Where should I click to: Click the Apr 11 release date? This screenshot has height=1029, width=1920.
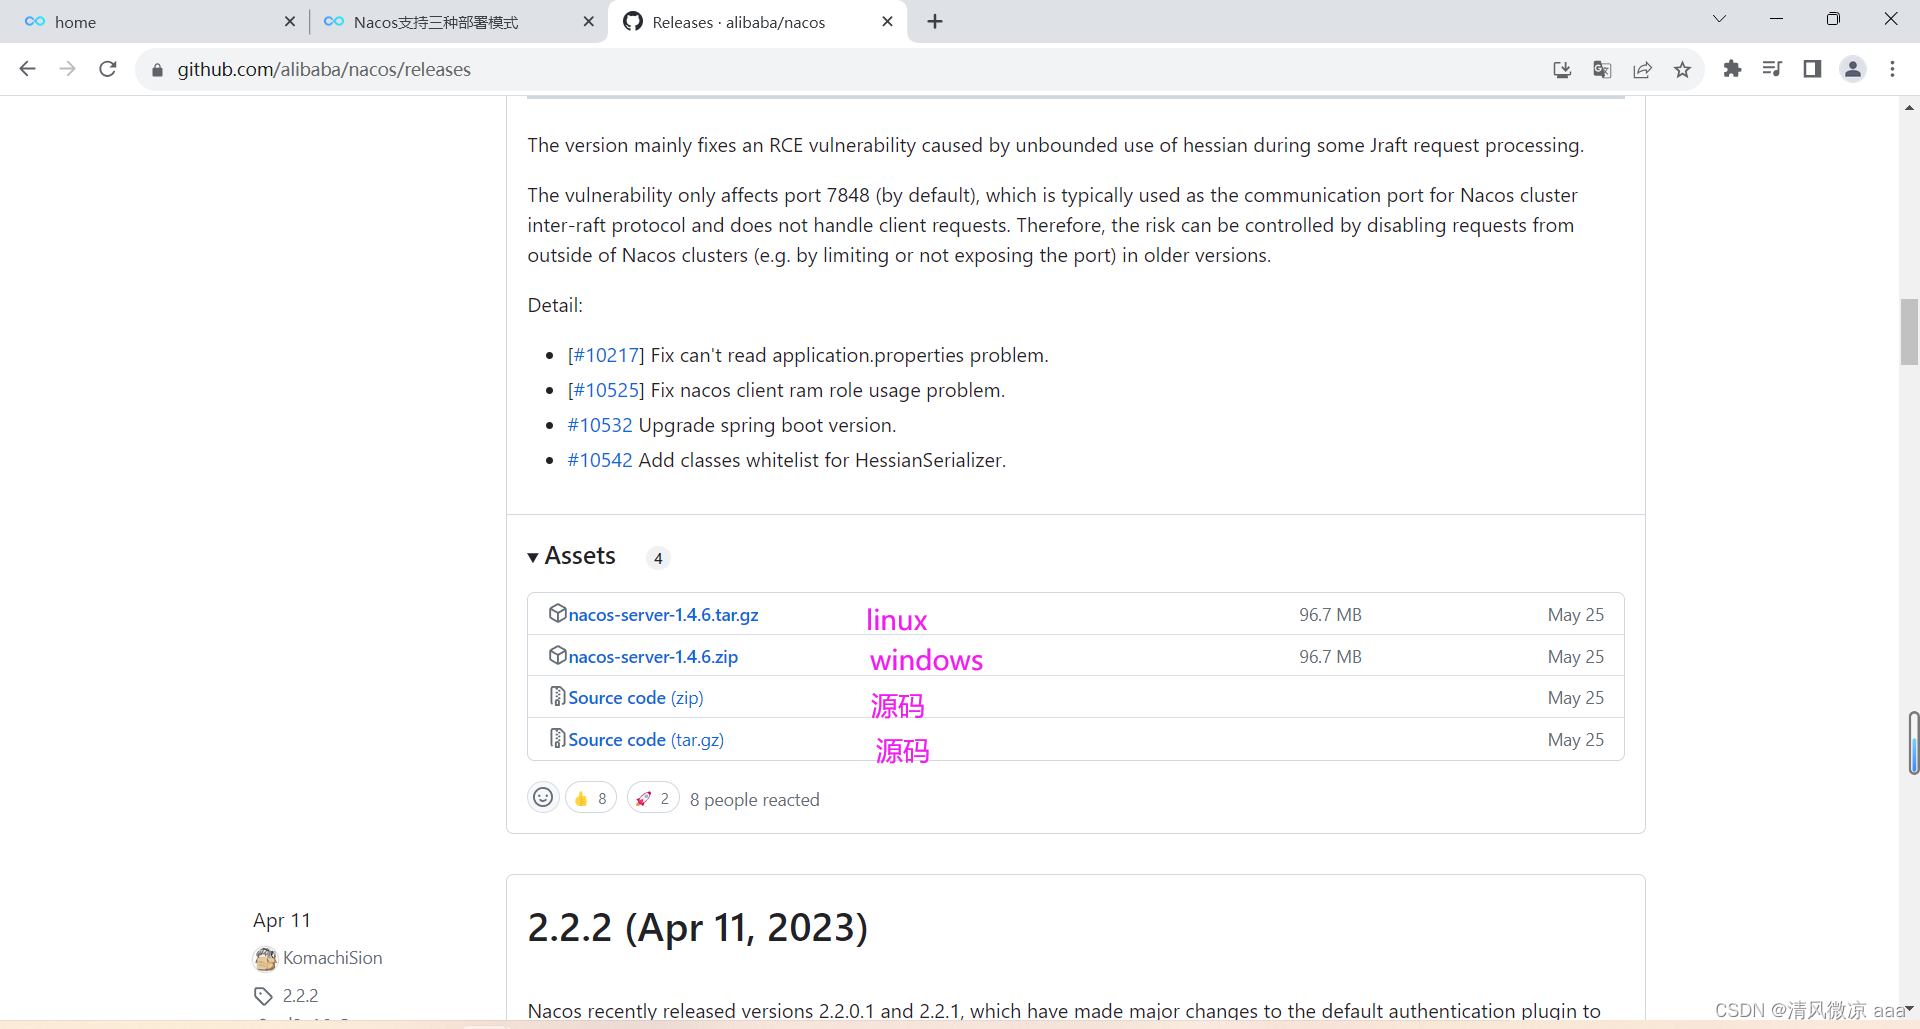(x=282, y=920)
